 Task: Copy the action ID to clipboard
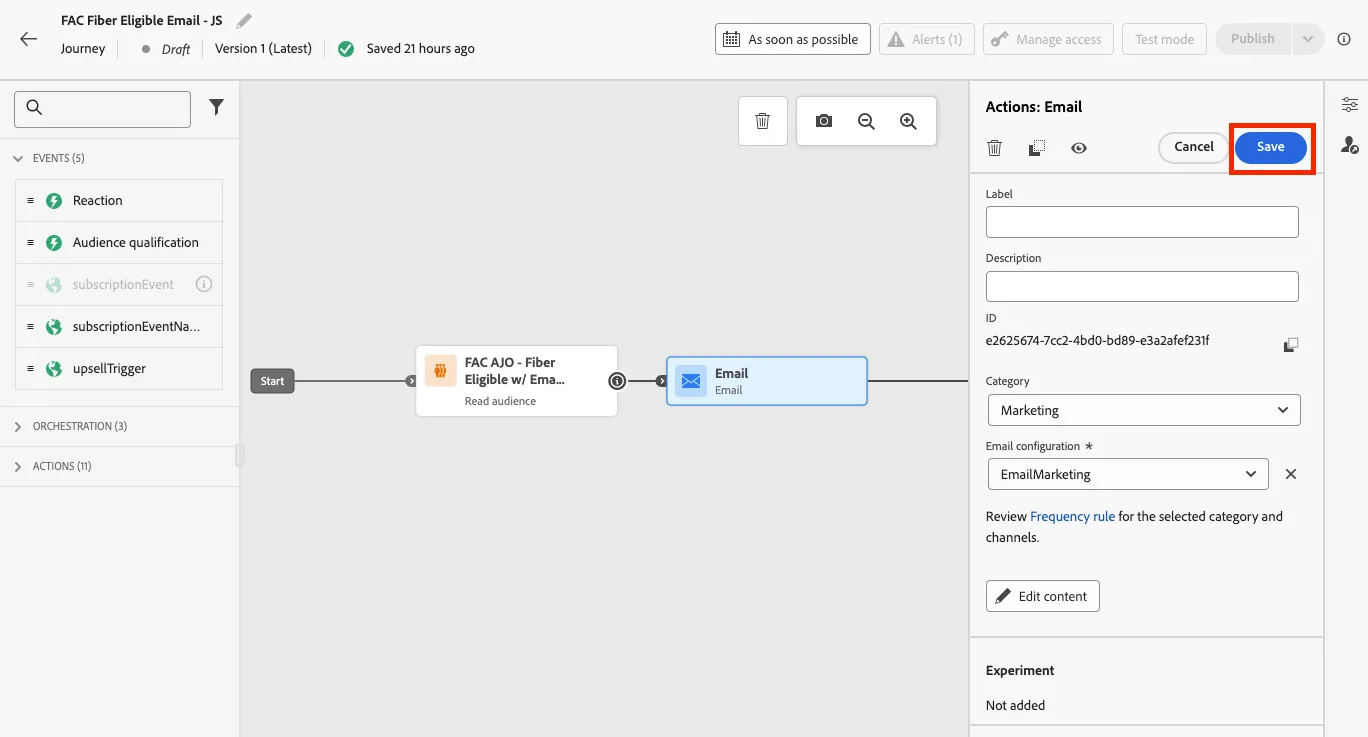point(1291,345)
